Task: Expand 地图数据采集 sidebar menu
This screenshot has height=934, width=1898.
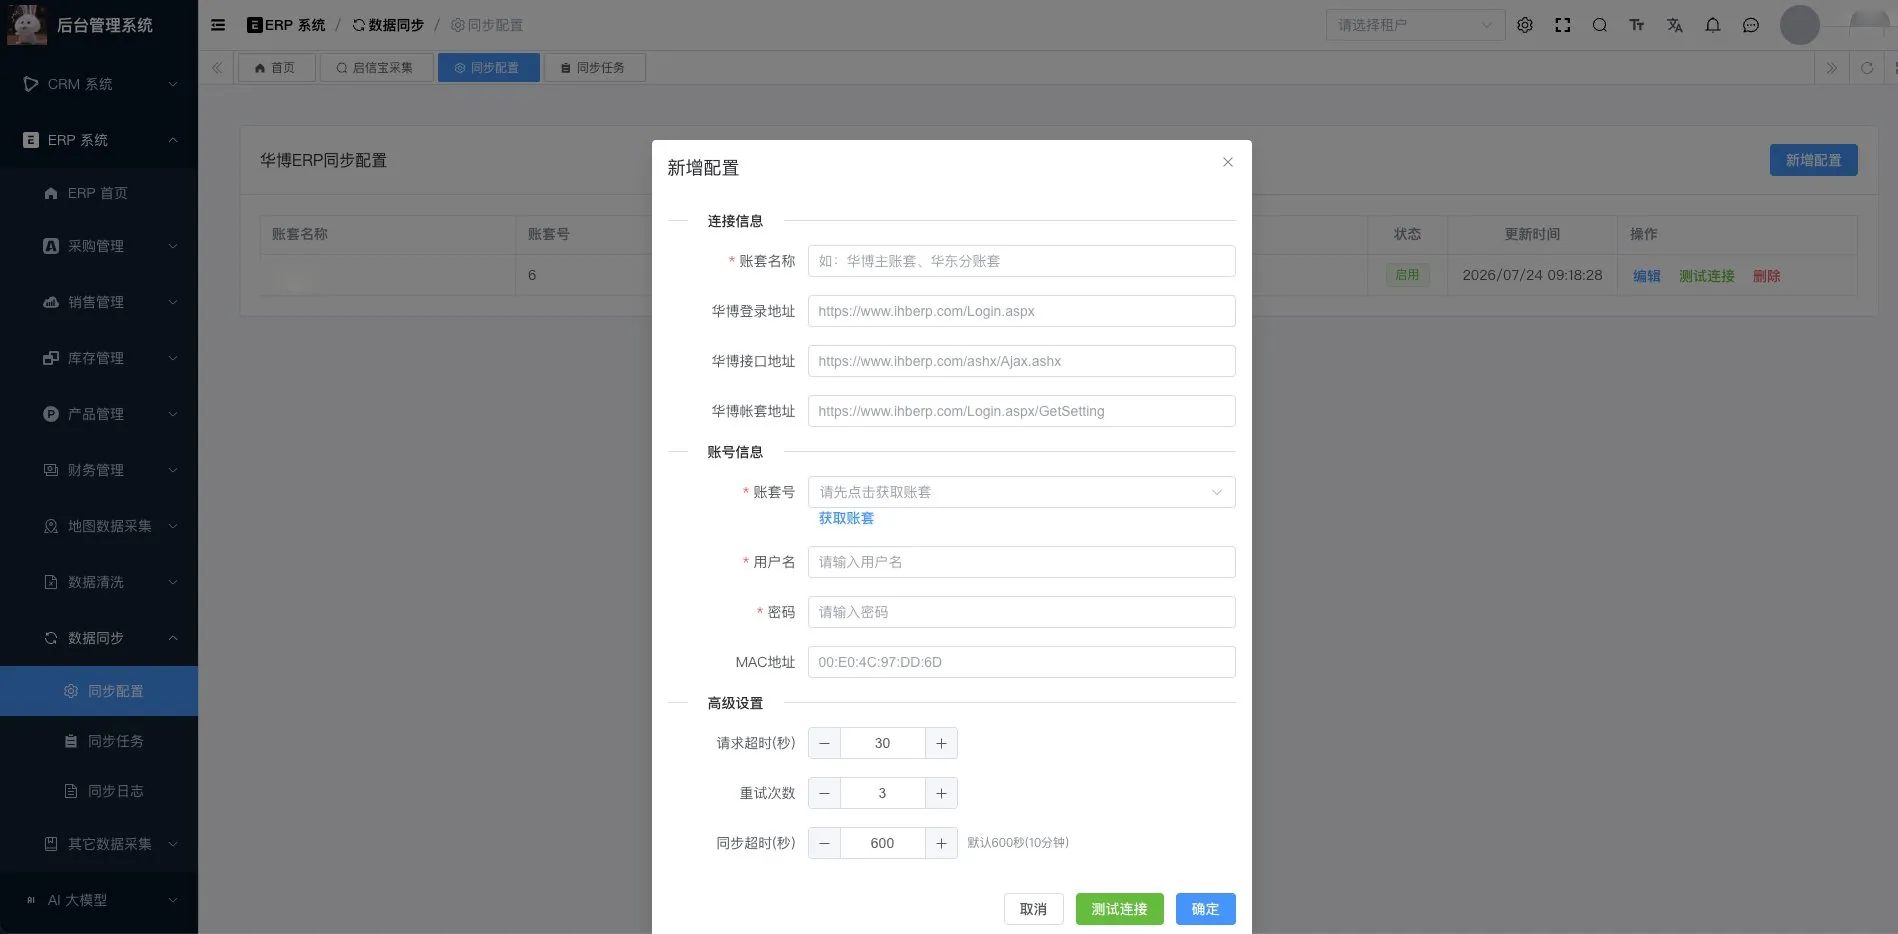Action: [x=99, y=526]
